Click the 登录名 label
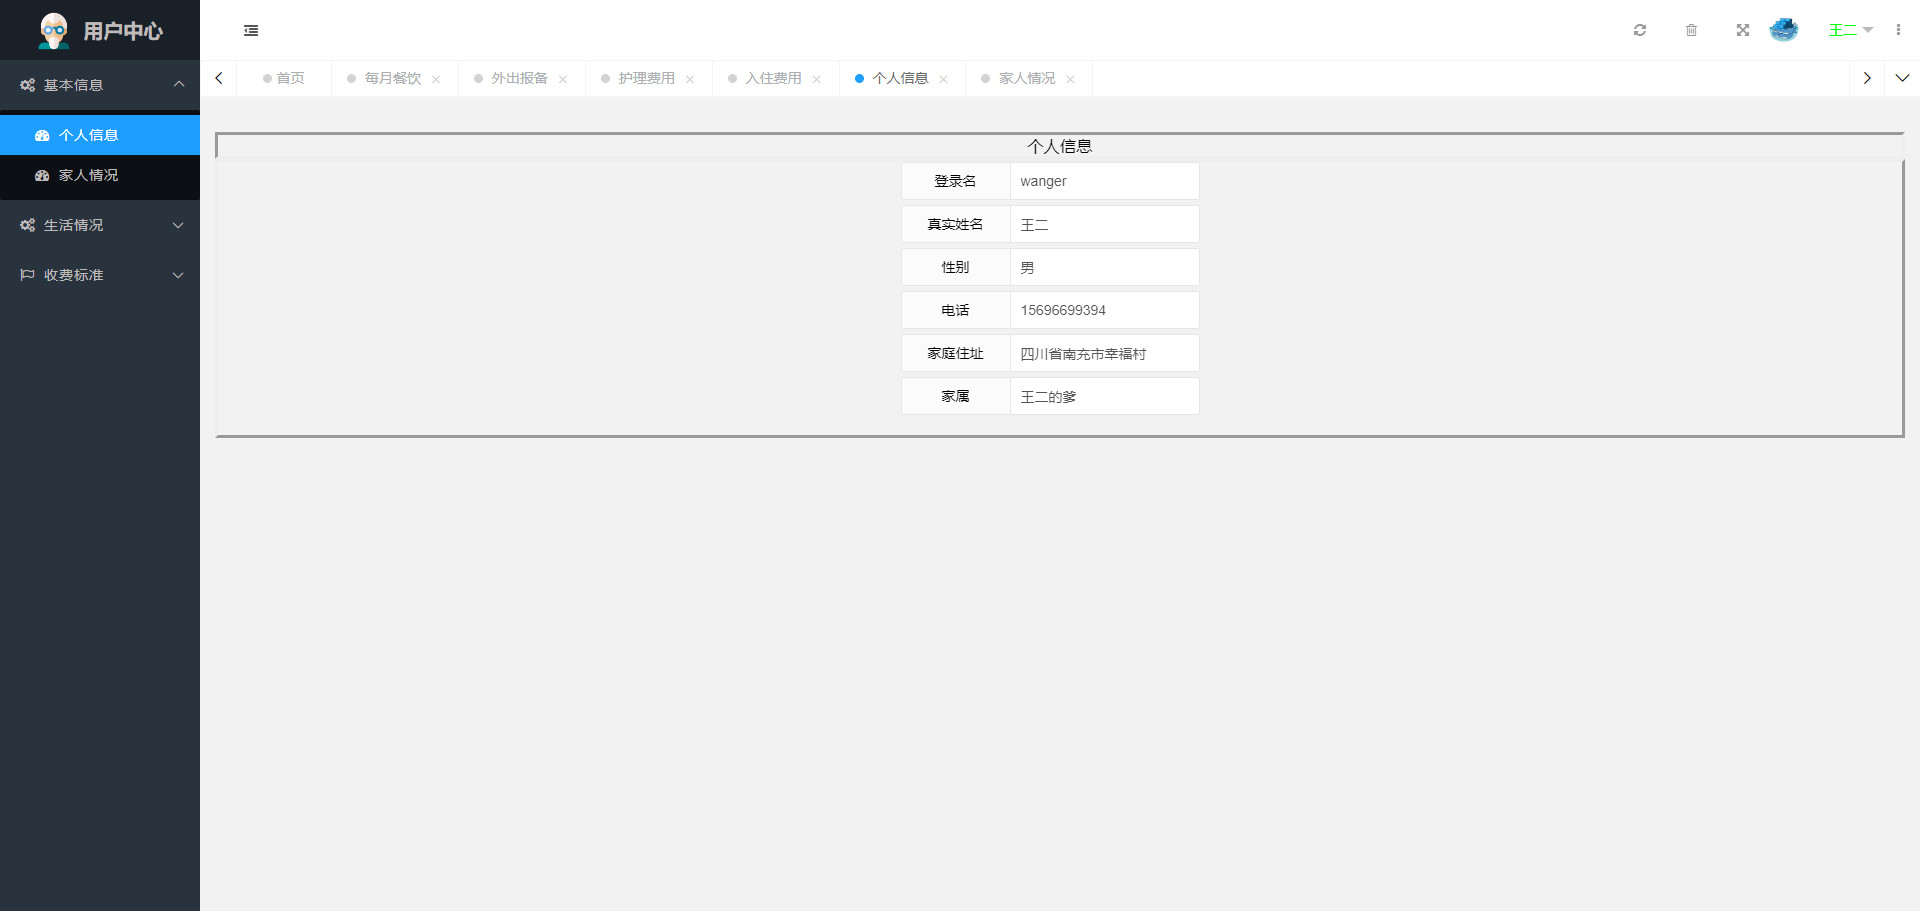Screen dimensions: 1920x911 (x=956, y=181)
